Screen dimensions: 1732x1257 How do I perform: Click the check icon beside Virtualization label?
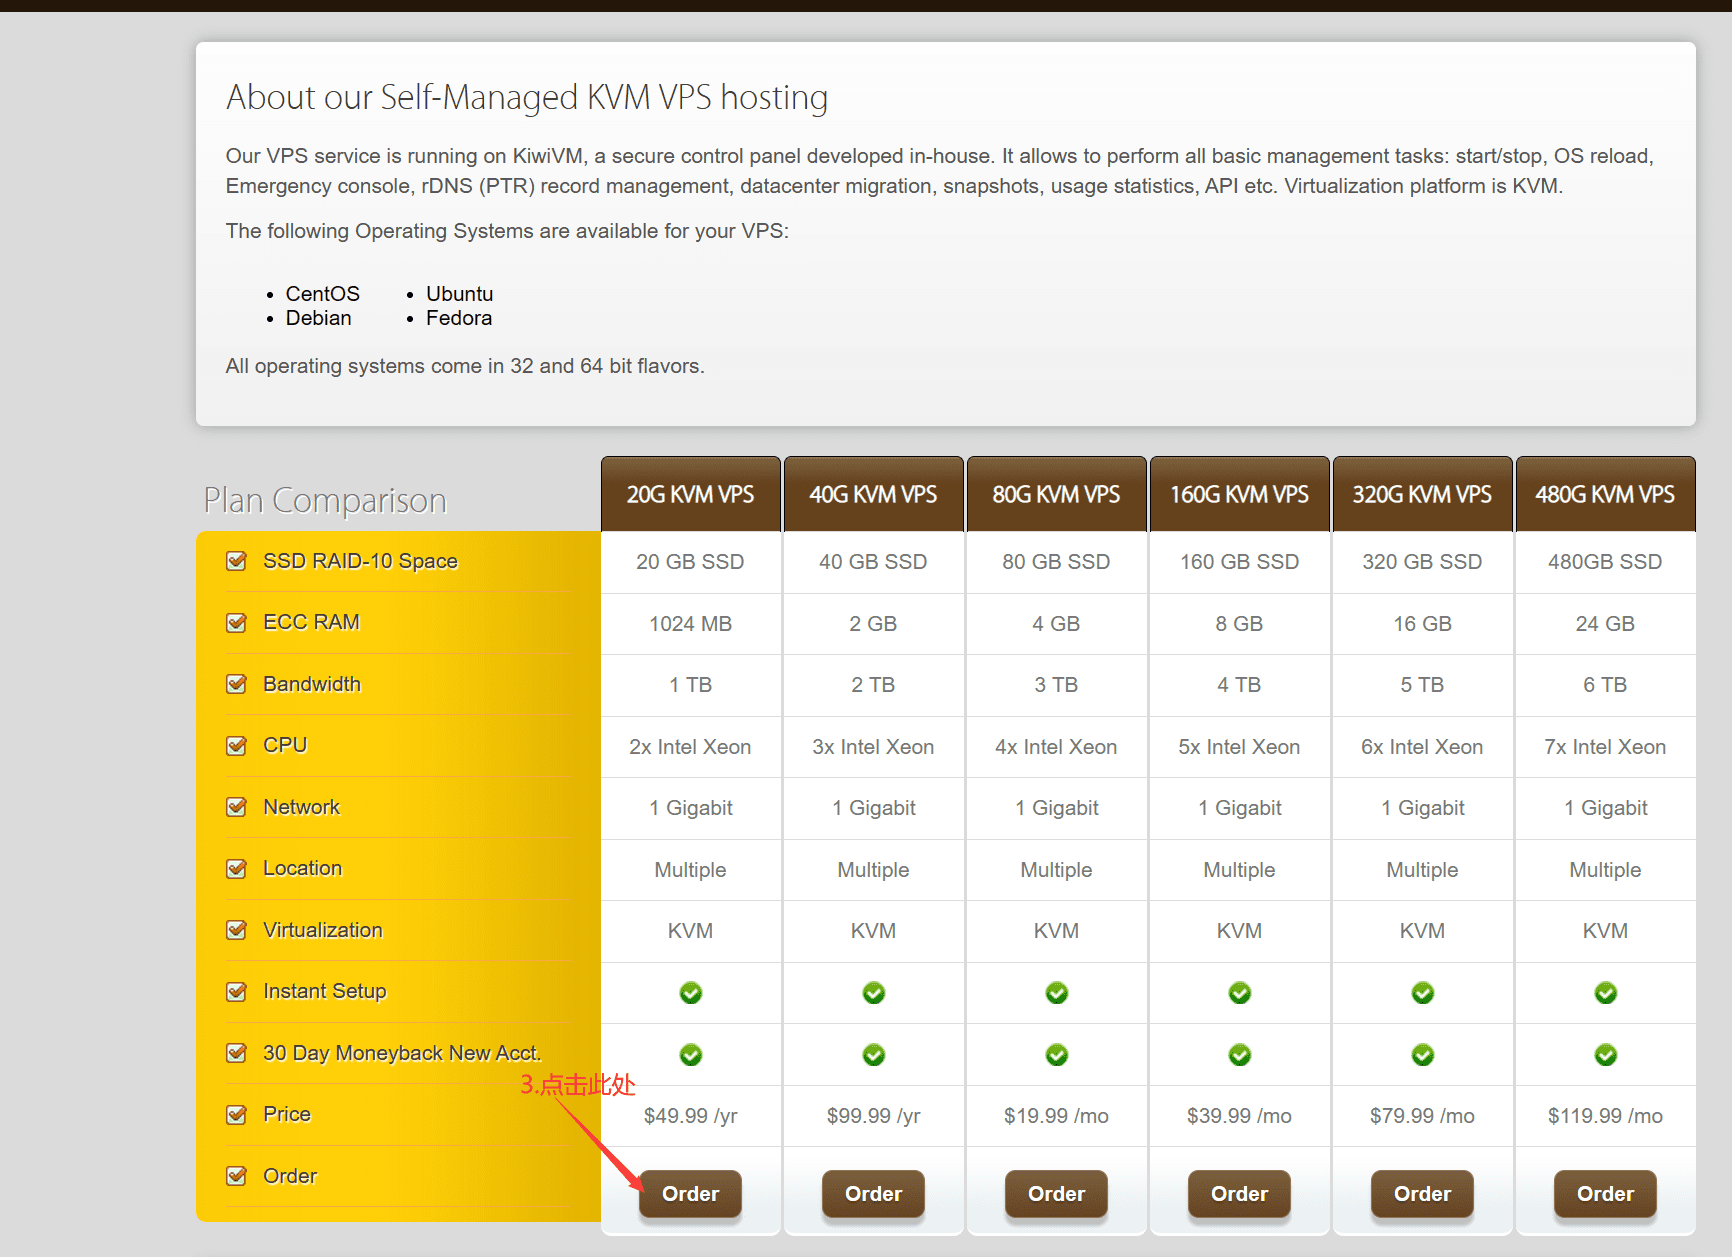(237, 930)
